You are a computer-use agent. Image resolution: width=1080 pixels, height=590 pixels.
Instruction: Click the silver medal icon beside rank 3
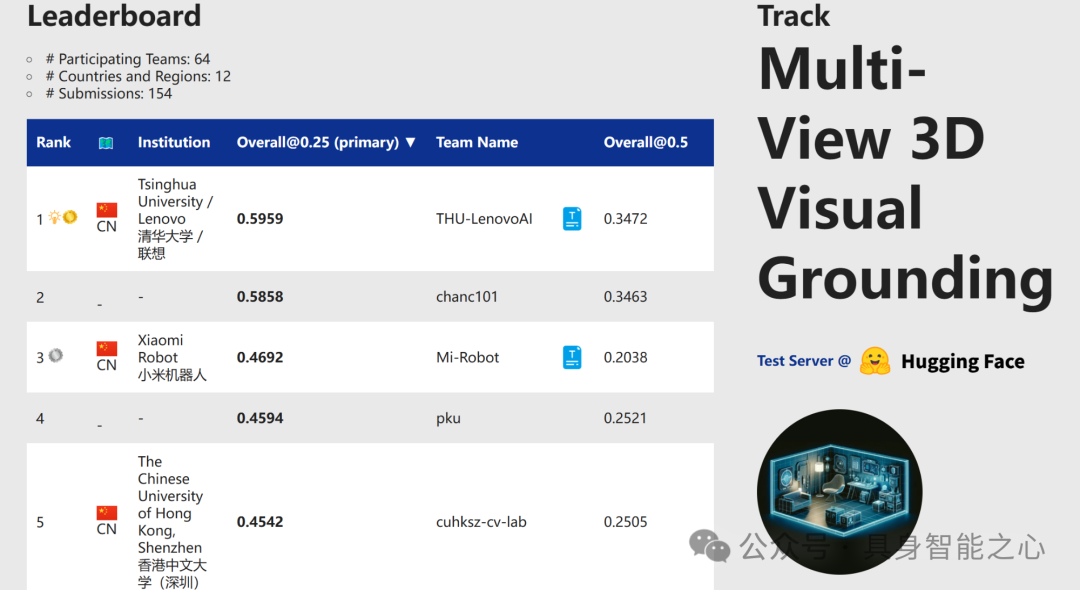click(56, 355)
